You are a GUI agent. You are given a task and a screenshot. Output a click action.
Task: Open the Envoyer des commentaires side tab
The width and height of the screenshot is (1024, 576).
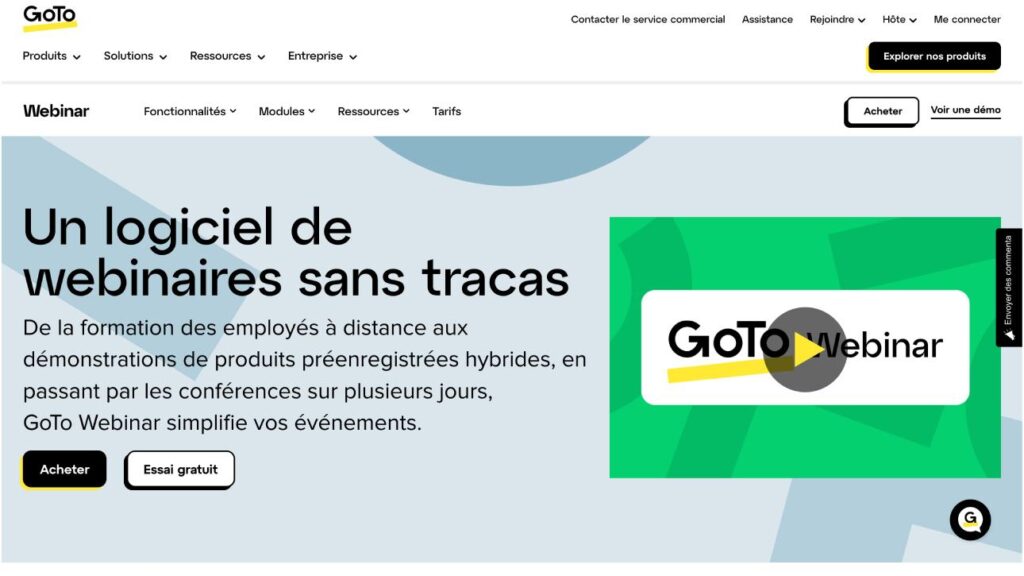tap(1008, 287)
